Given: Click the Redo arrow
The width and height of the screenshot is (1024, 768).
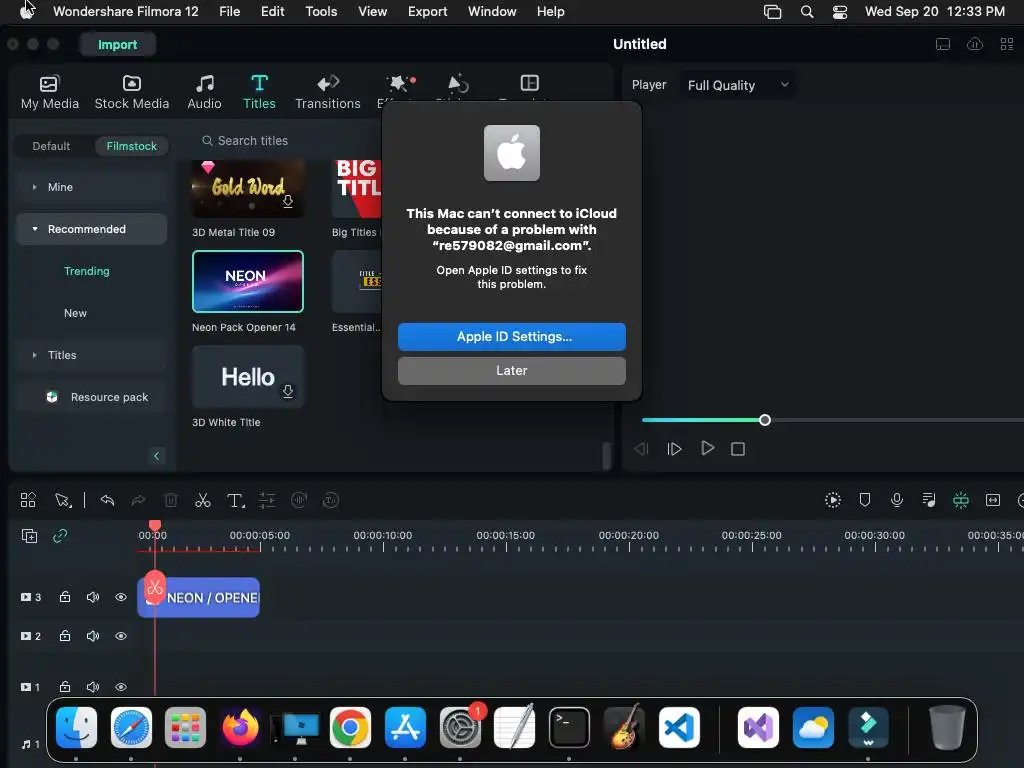Looking at the screenshot, I should point(138,500).
